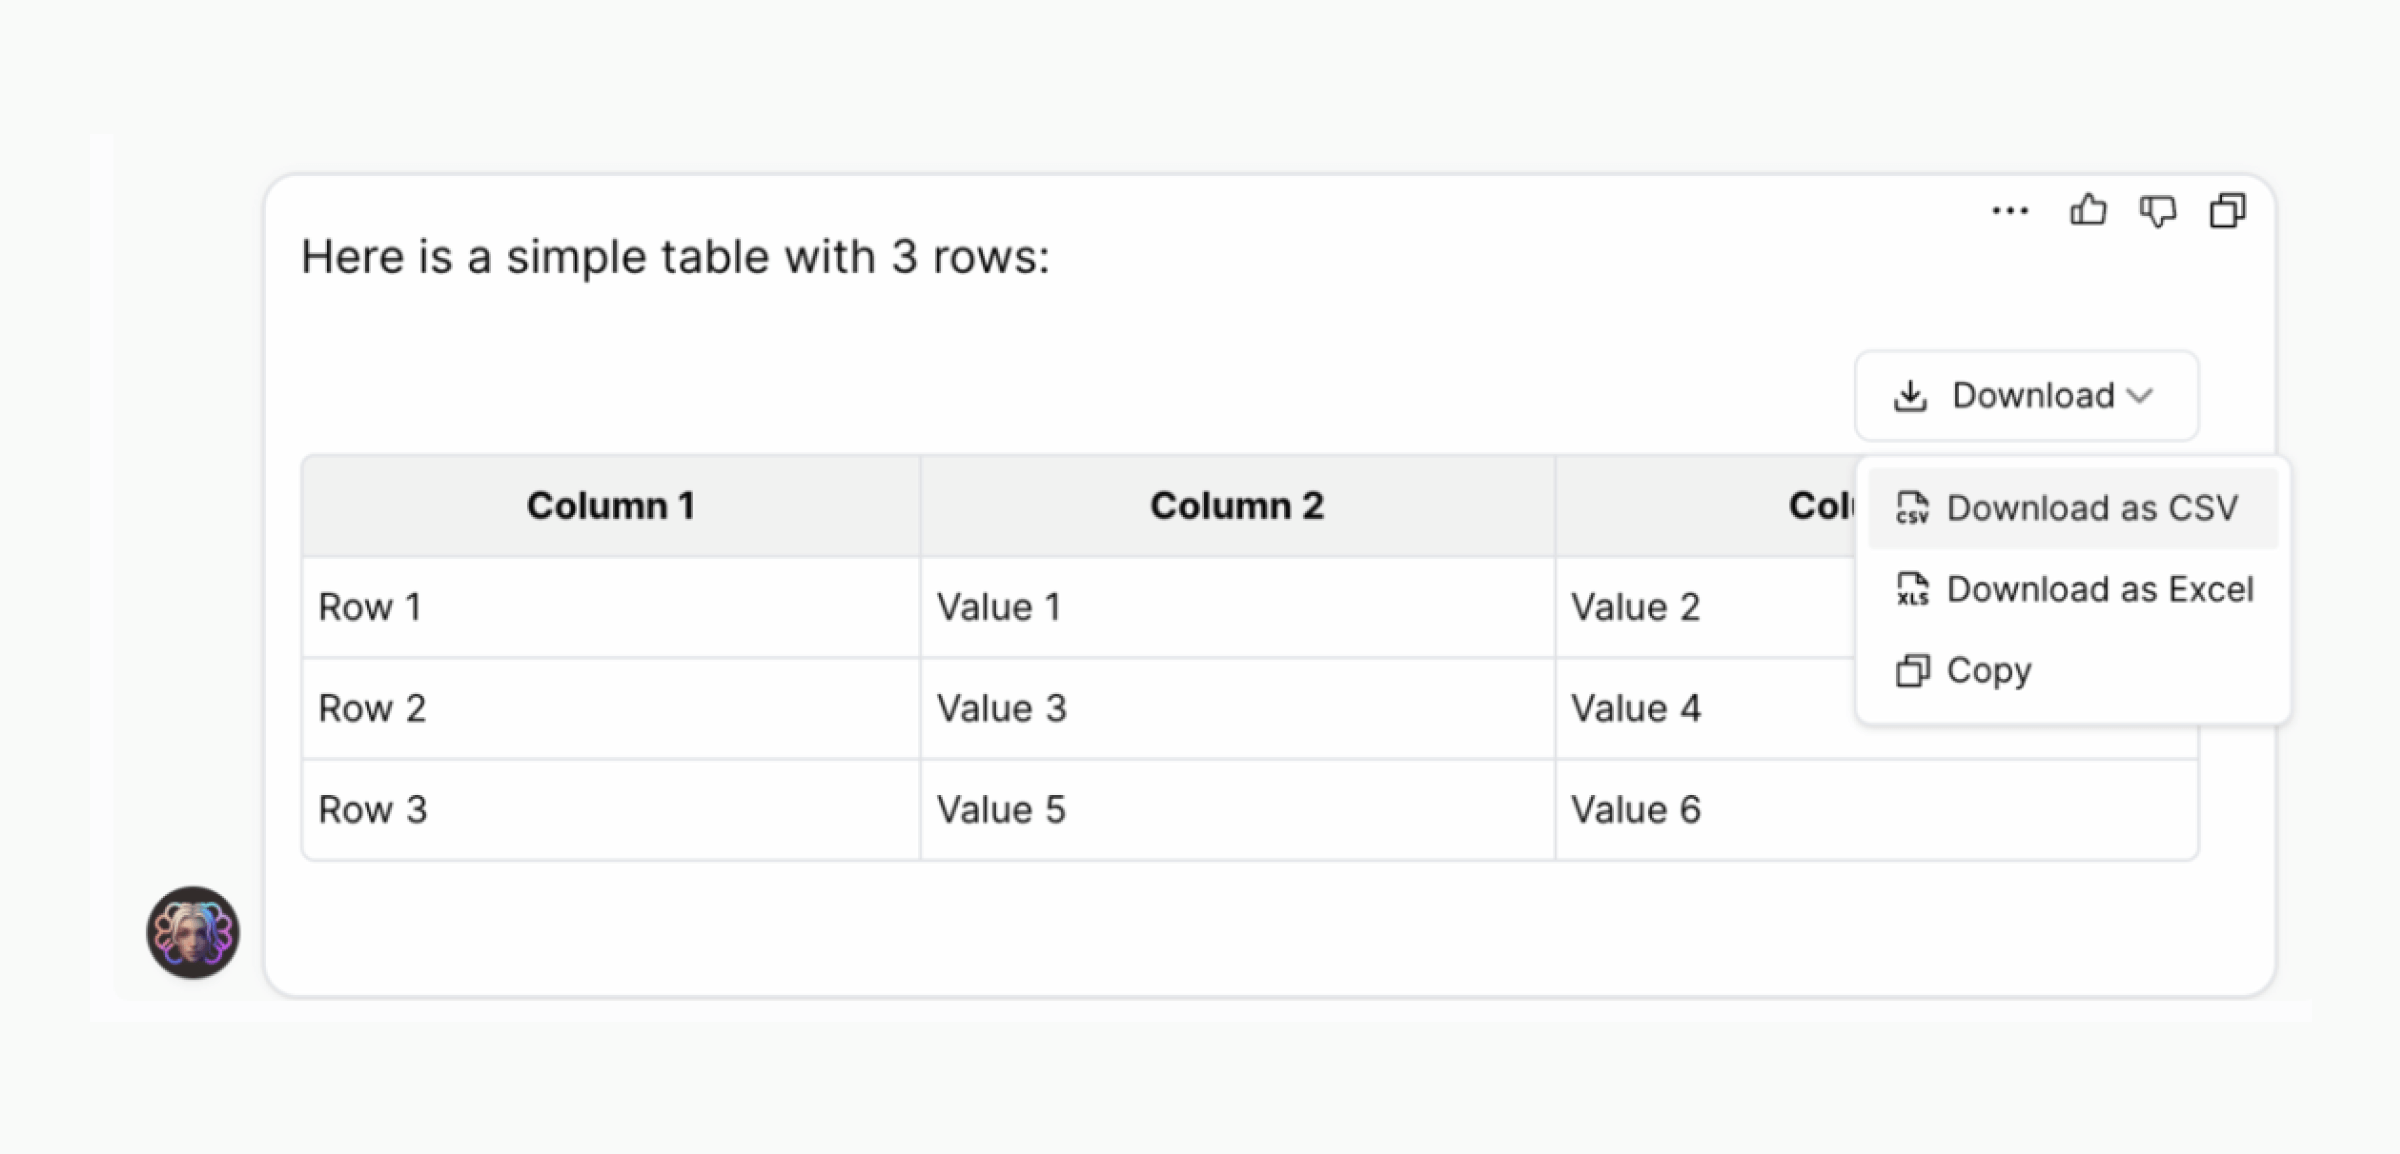
Task: Click the Value 2 cell
Action: (x=1706, y=607)
